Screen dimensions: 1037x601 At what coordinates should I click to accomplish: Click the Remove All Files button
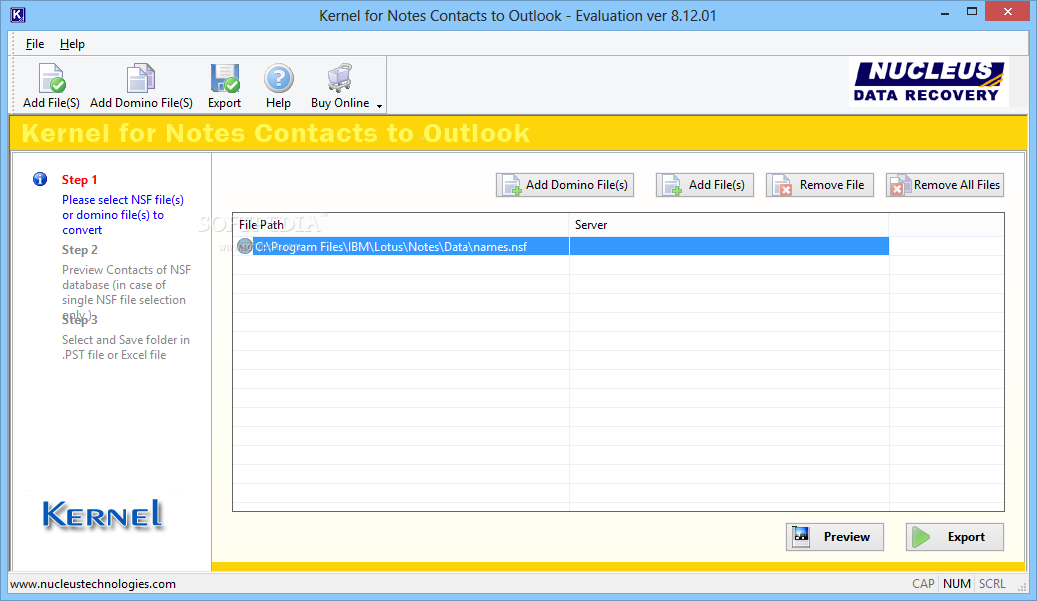click(x=944, y=185)
